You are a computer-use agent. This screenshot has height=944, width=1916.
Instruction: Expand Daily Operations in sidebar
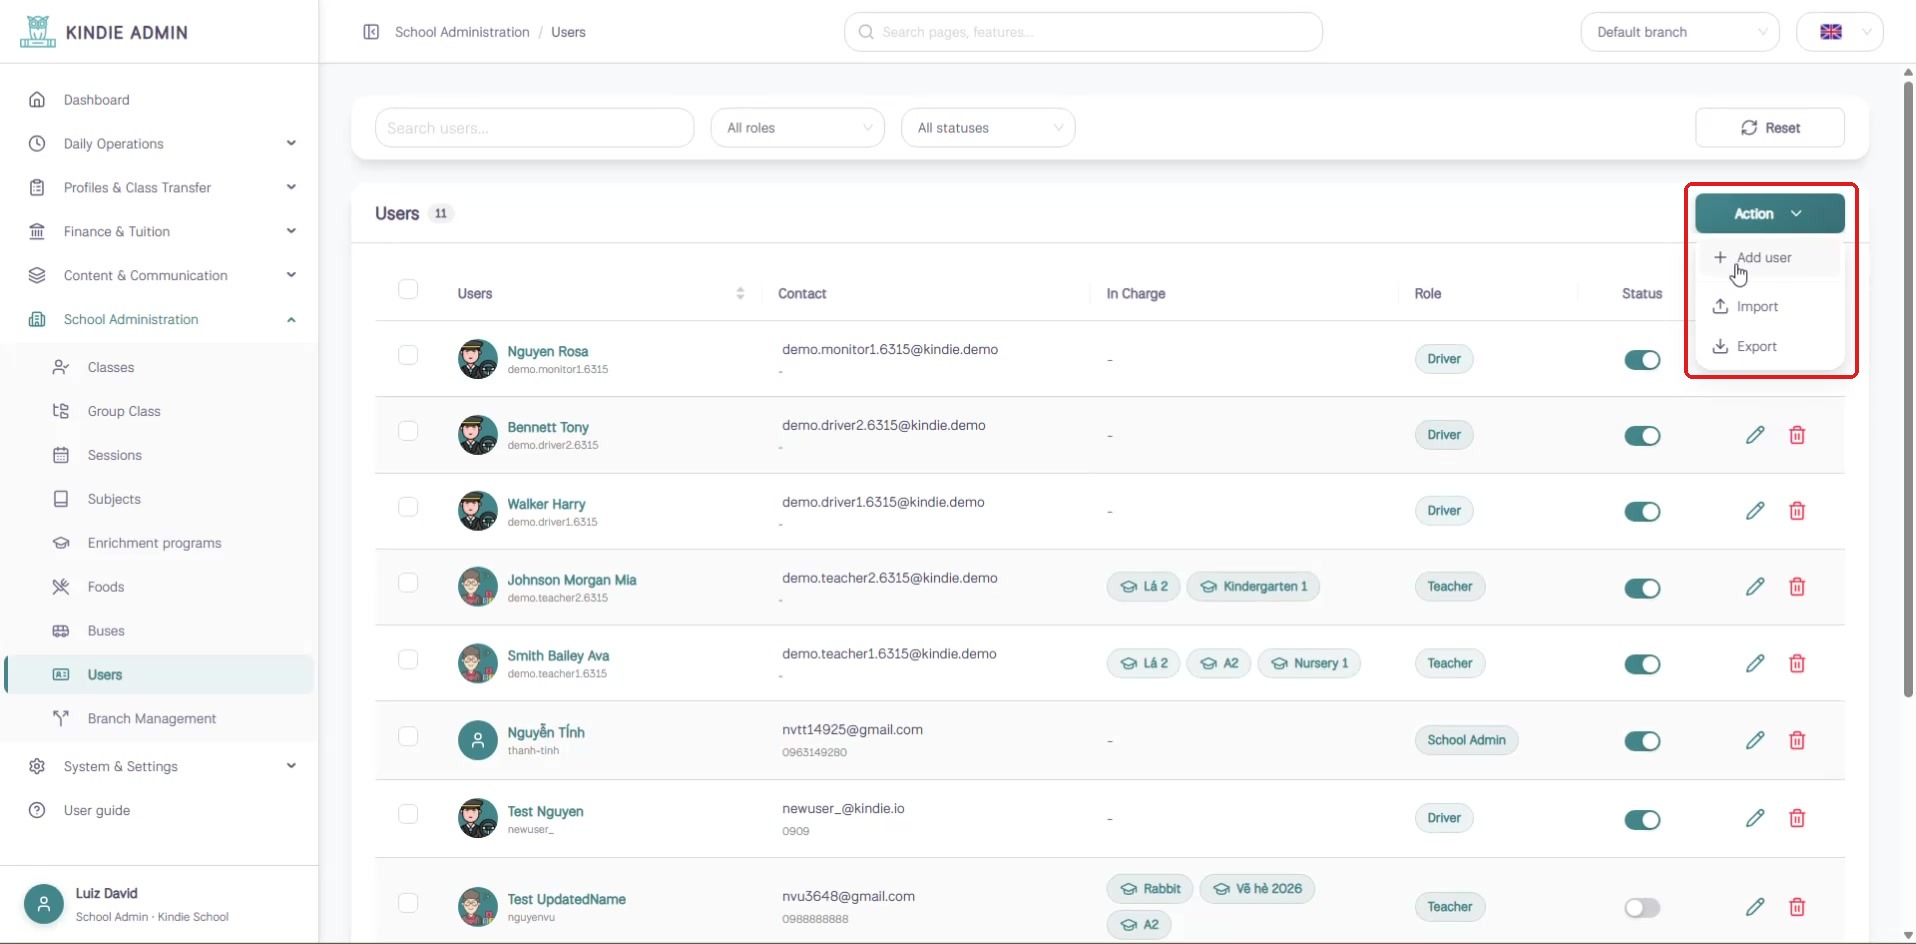point(160,144)
